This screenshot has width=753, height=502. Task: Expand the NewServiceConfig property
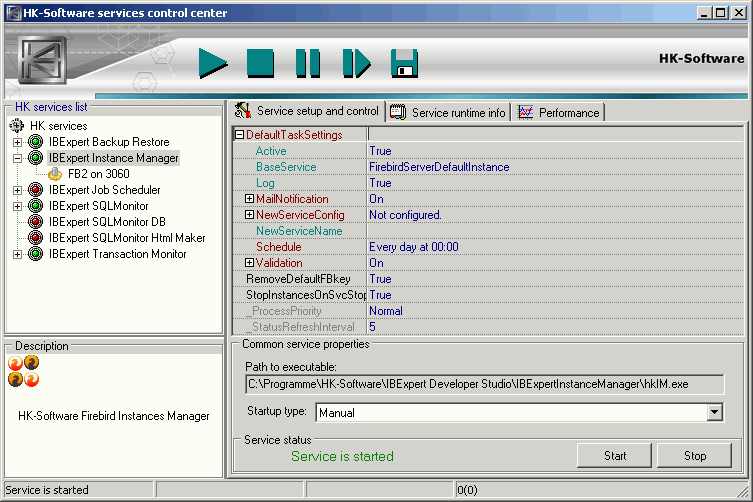(249, 215)
